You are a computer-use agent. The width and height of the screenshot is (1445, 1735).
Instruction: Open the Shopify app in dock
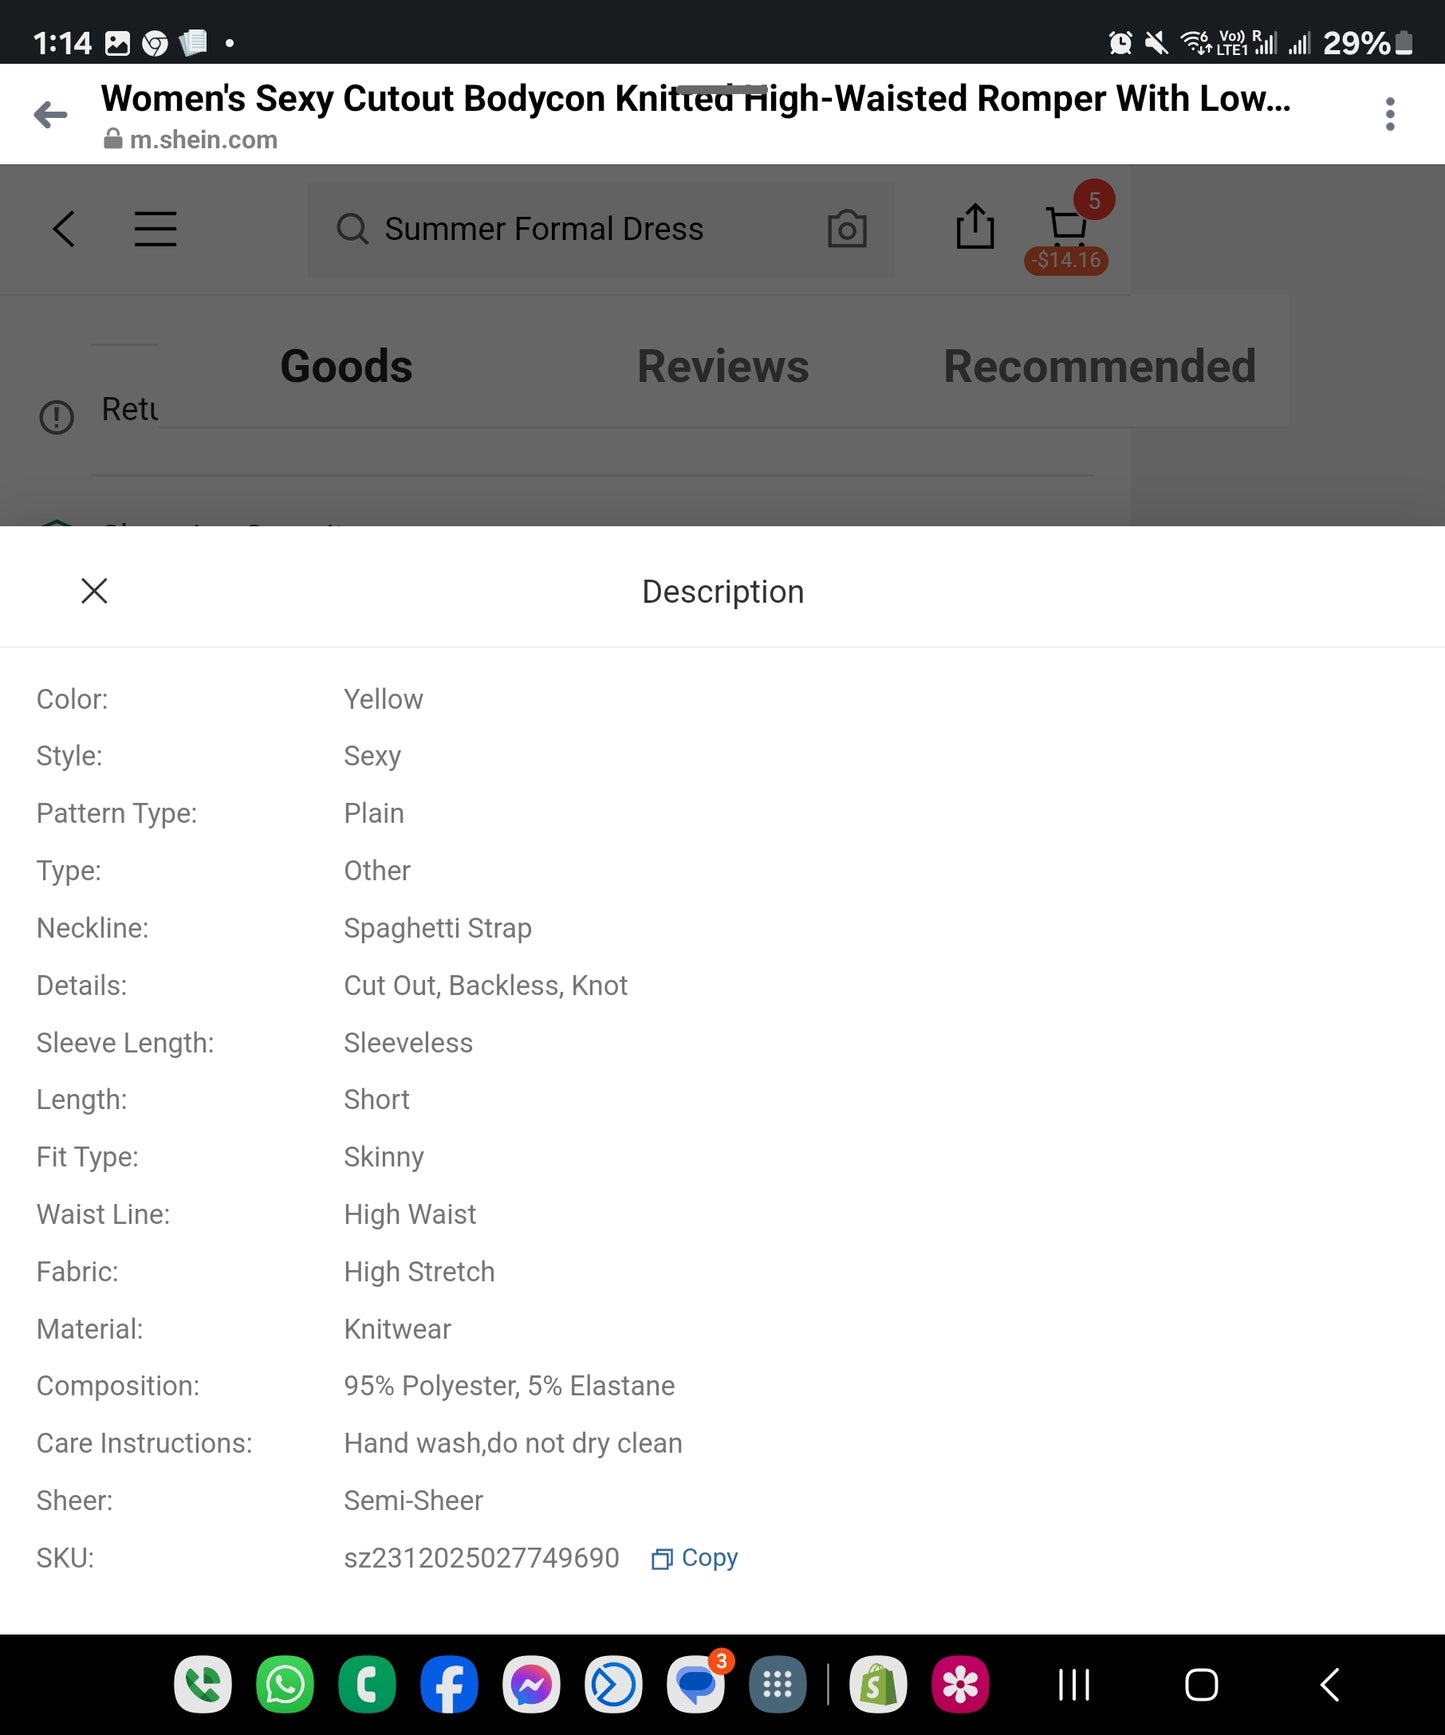point(878,1685)
